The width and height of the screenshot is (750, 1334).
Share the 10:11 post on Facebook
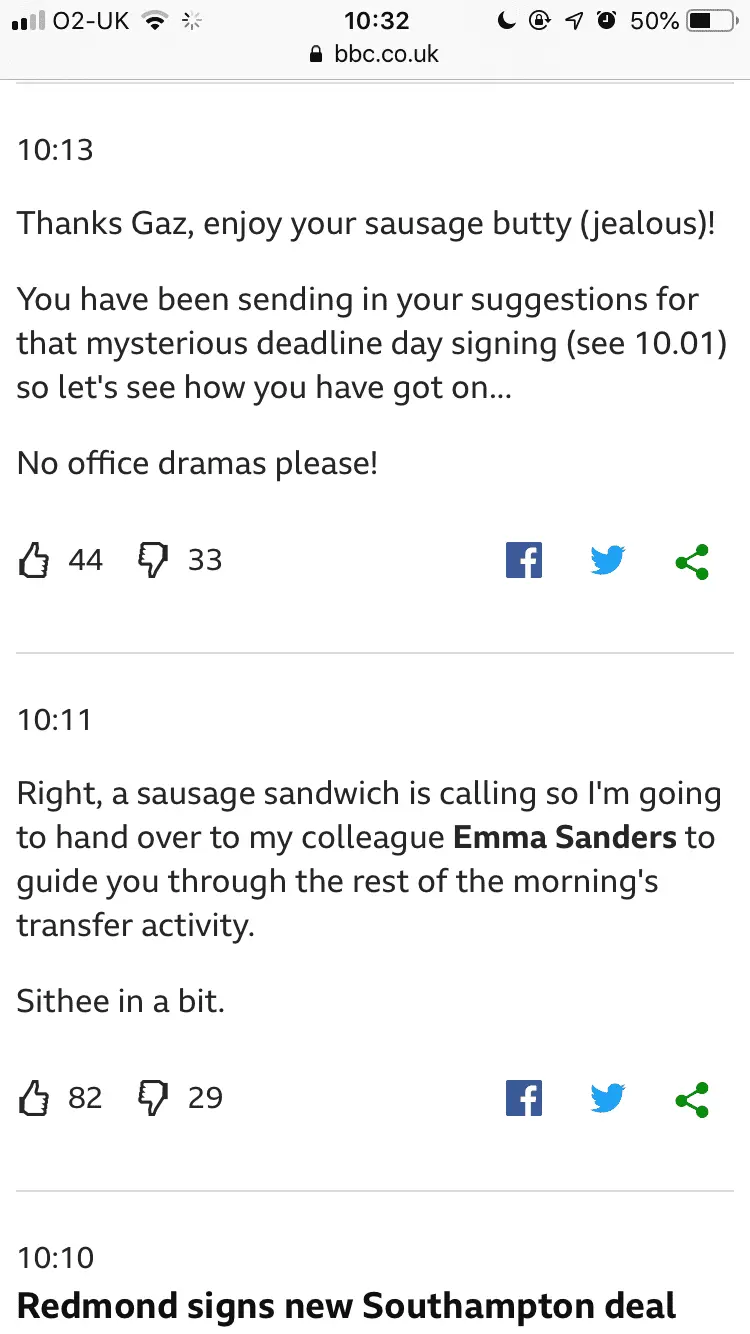tap(524, 1098)
